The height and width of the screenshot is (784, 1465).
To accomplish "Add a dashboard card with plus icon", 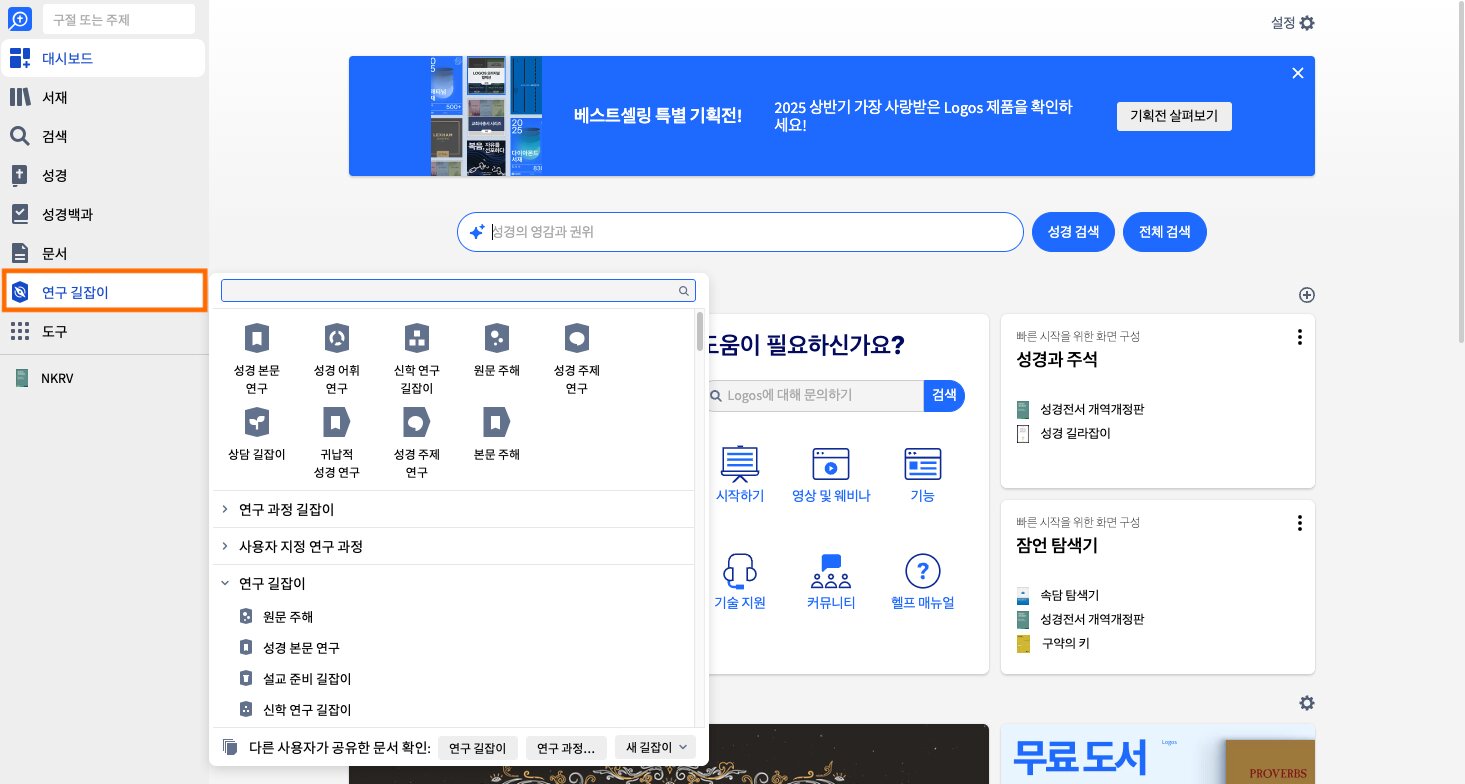I will click(1306, 295).
